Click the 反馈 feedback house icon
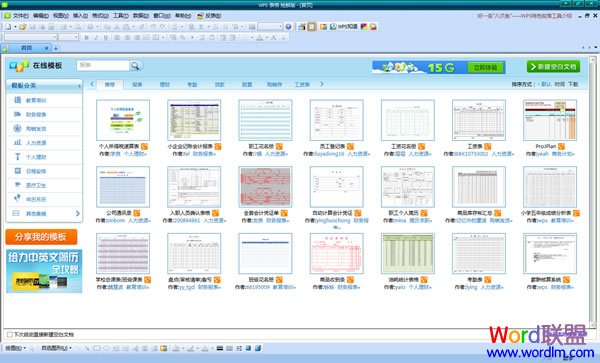The height and width of the screenshot is (363, 600). (201, 16)
